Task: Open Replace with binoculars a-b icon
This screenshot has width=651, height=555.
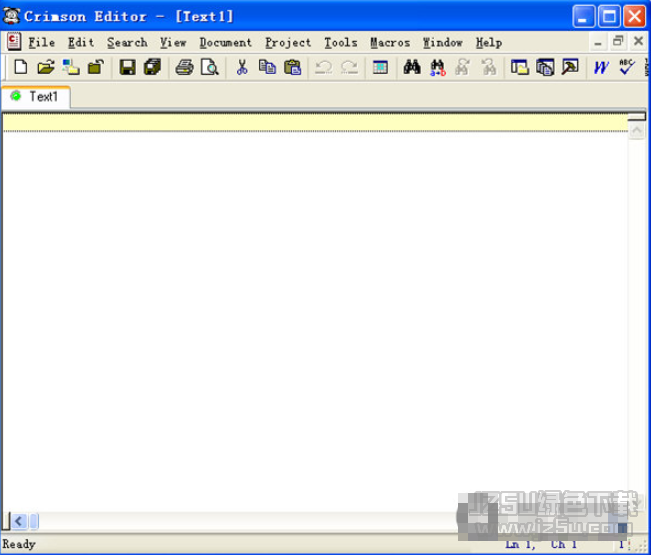Action: [x=438, y=68]
